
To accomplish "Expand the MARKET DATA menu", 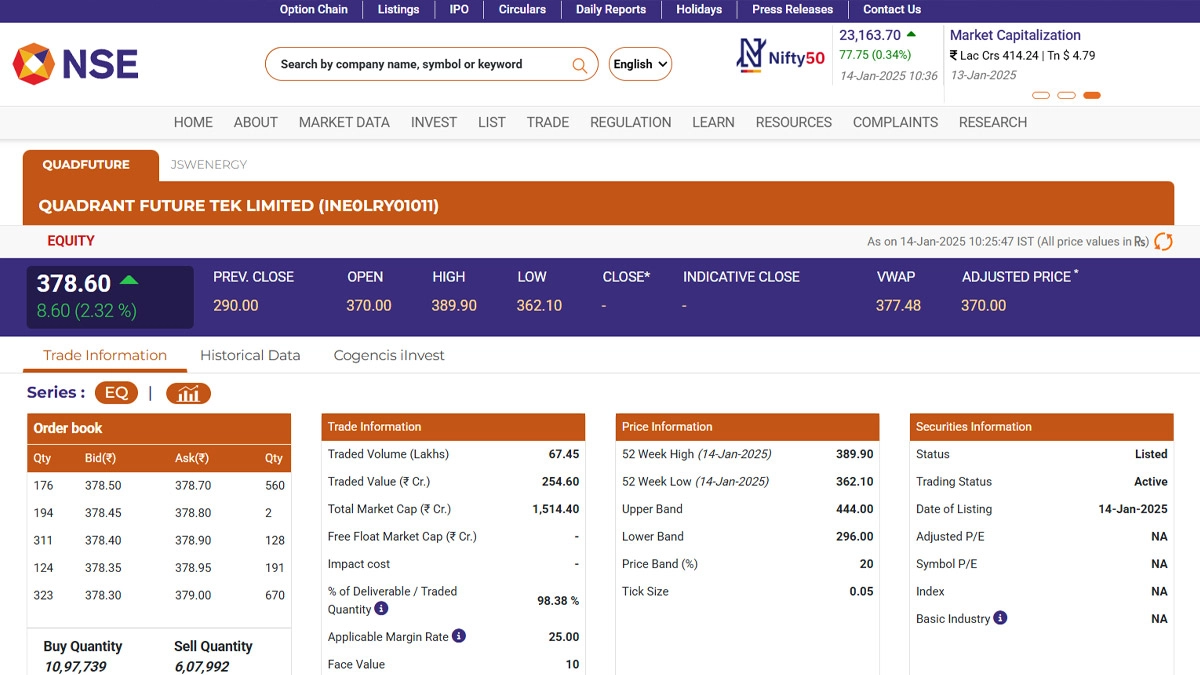I will tap(344, 122).
